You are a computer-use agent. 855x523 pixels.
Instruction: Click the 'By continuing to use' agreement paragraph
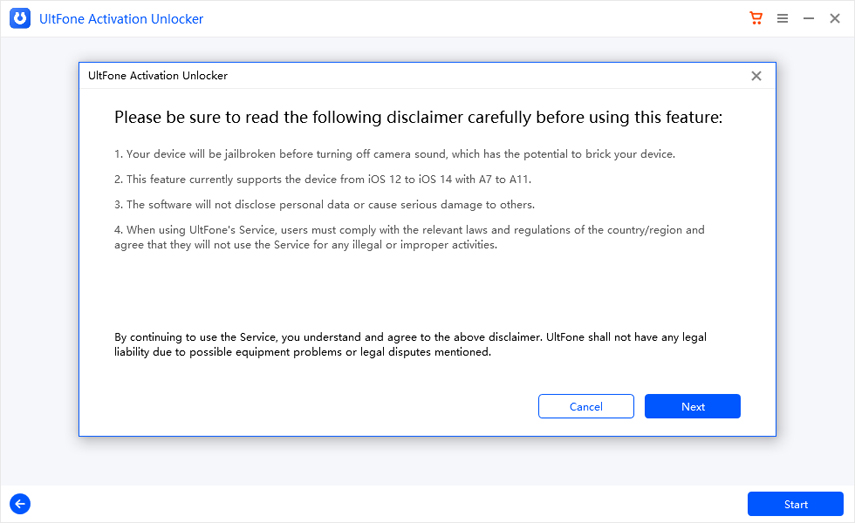(x=410, y=344)
